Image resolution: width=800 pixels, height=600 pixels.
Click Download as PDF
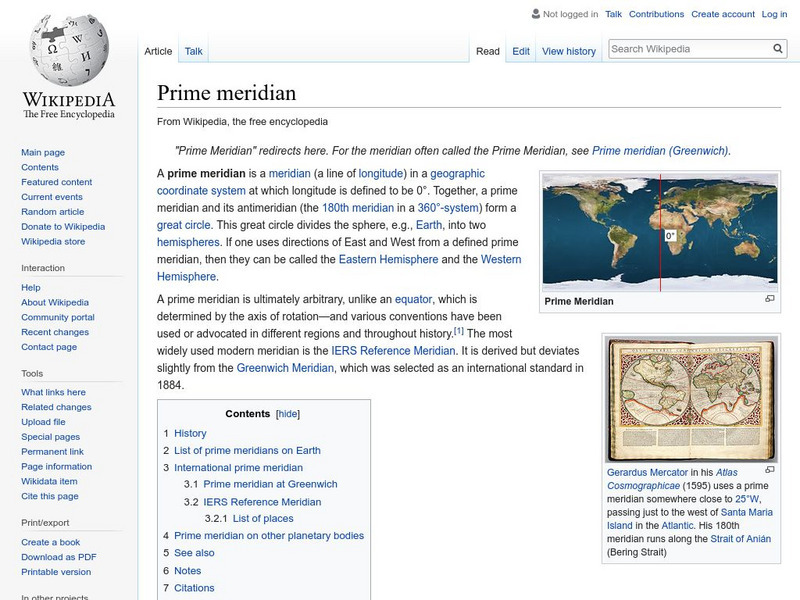coord(59,557)
